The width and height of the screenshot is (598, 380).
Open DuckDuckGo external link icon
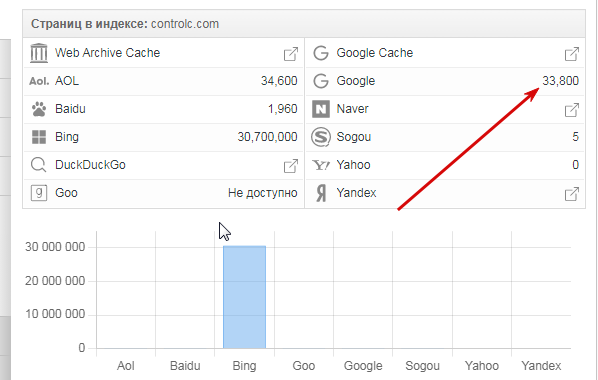click(291, 166)
